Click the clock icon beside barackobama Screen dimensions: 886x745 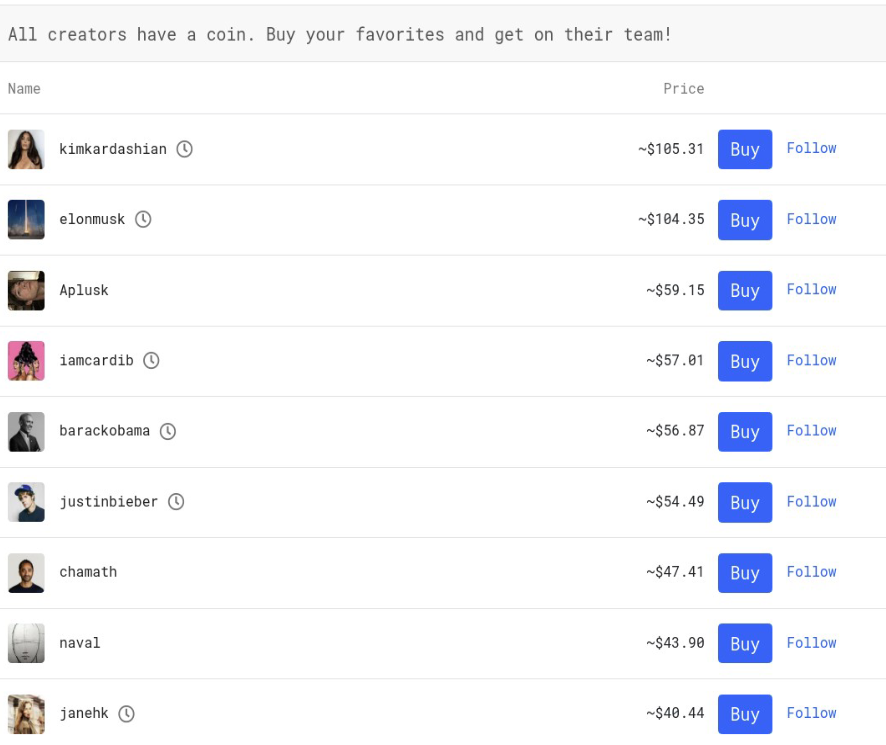(168, 431)
